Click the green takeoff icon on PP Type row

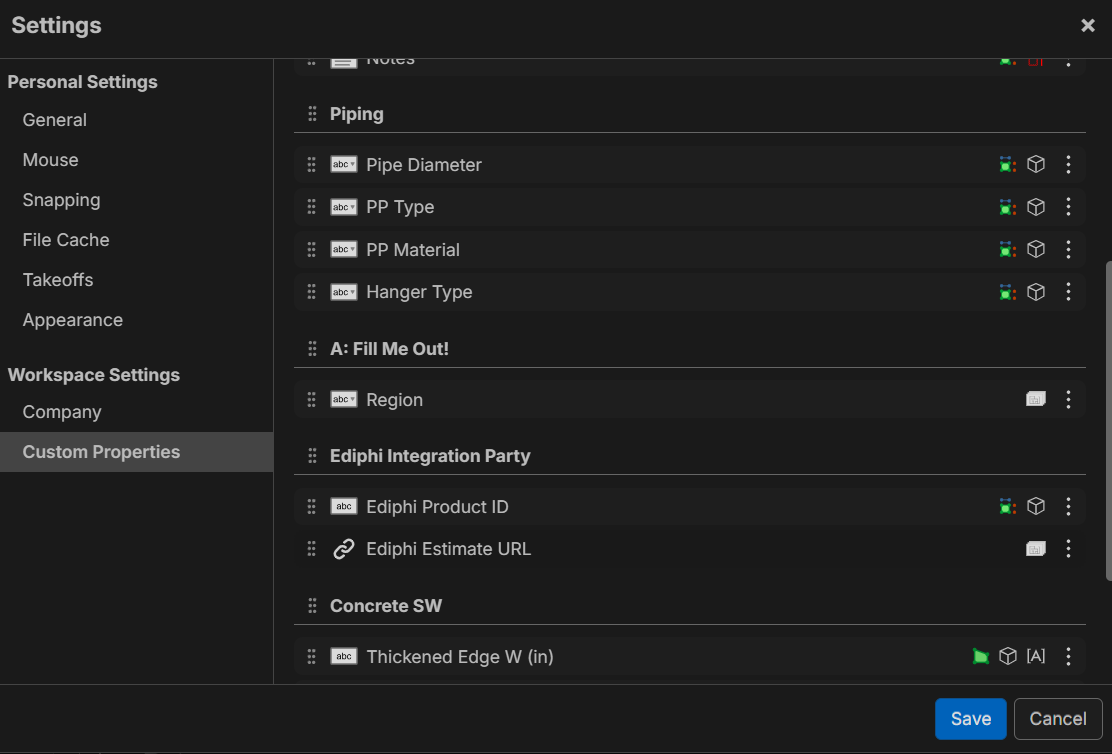click(x=1007, y=207)
